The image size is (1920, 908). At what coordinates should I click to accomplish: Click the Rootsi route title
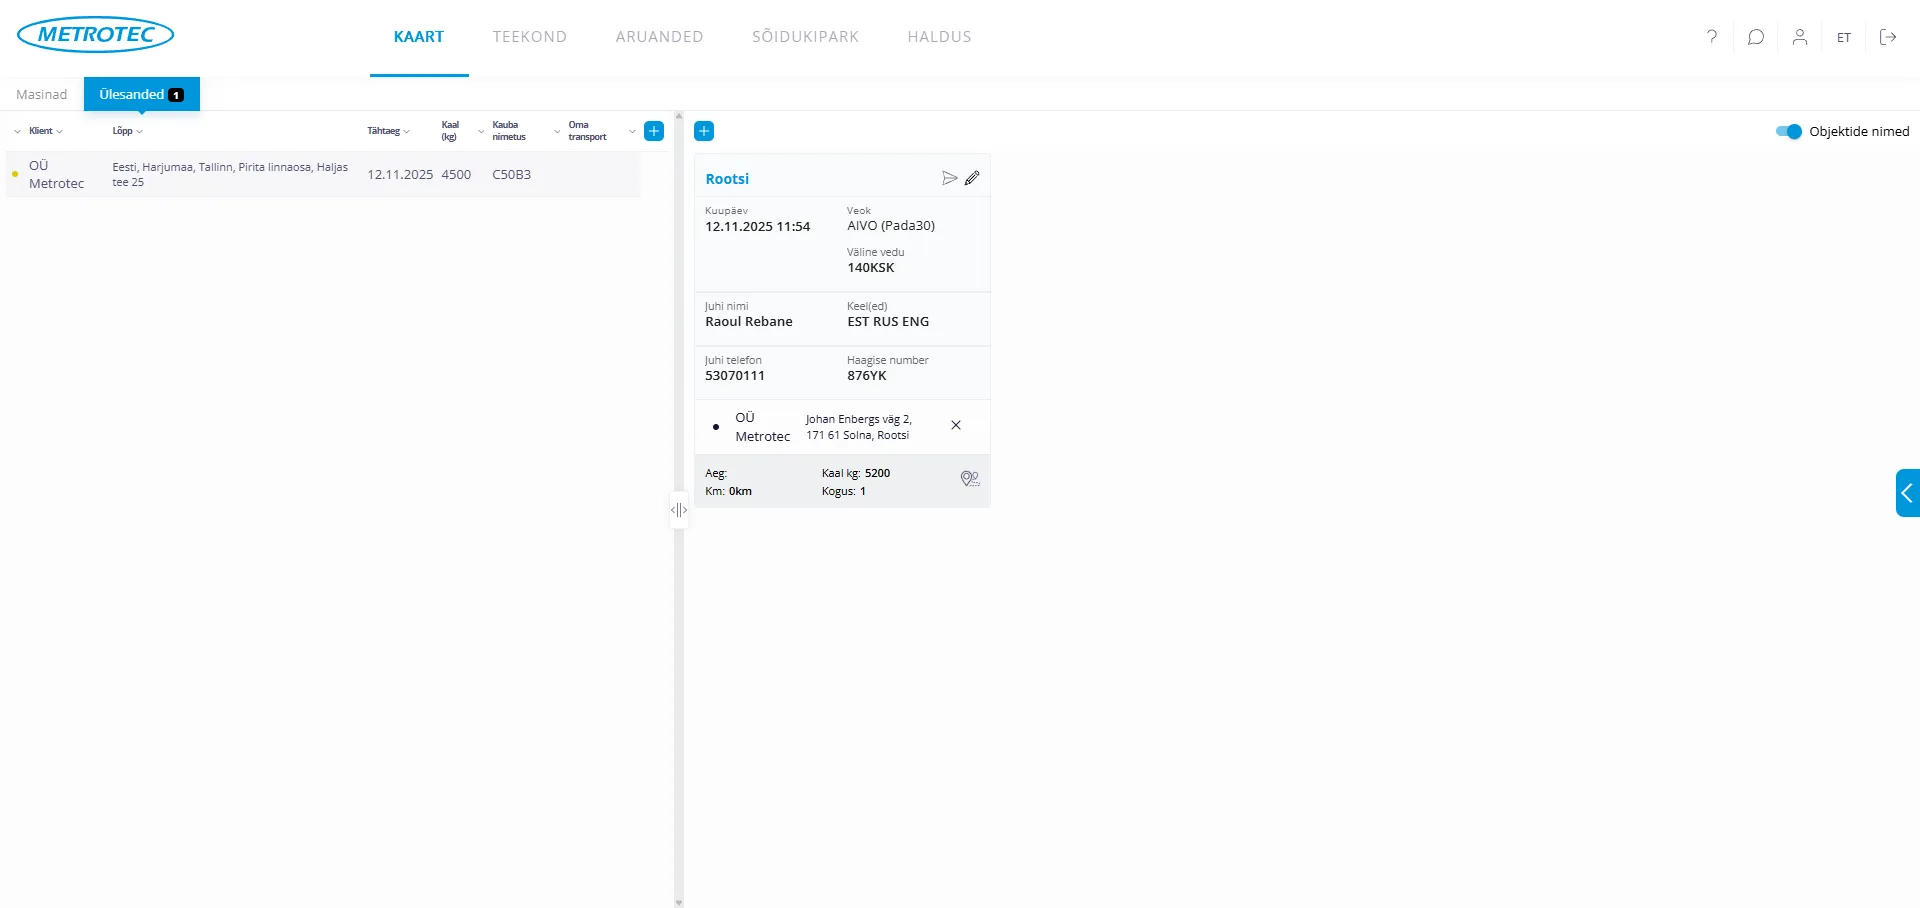point(727,179)
